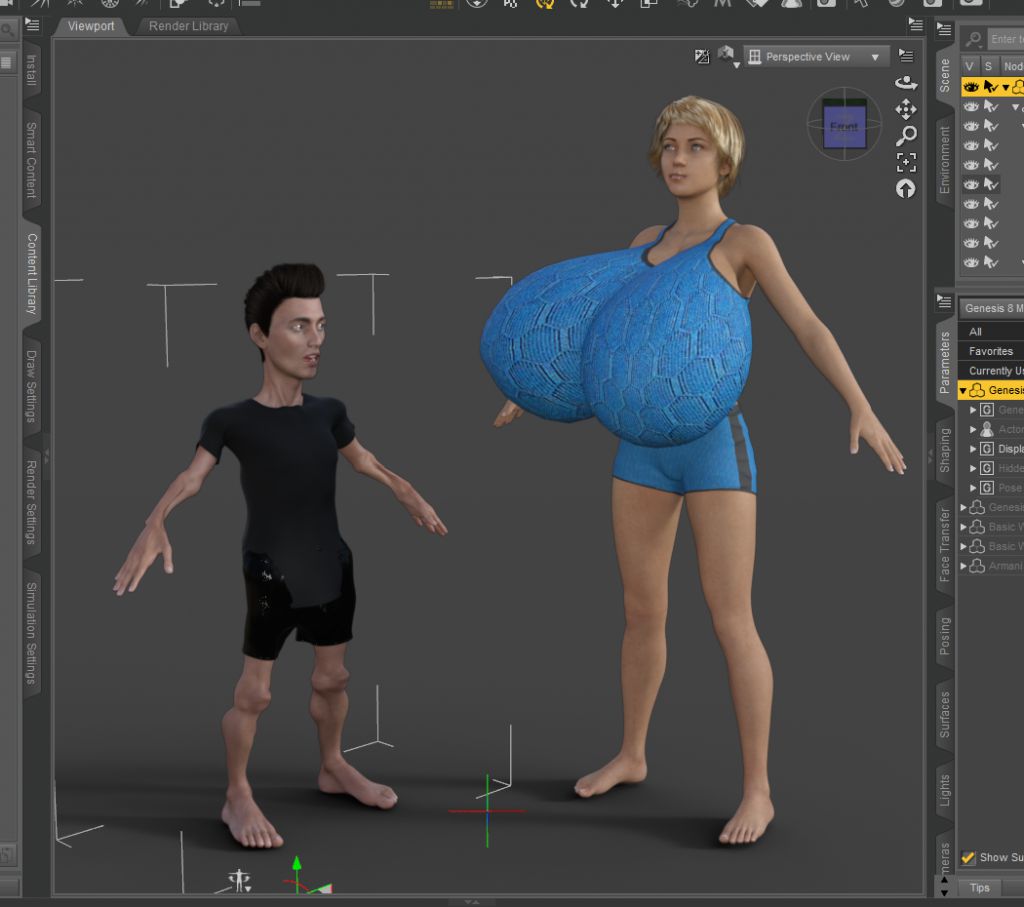Select the orbit camera control in viewport
Image resolution: width=1024 pixels, height=907 pixels.
coord(906,83)
